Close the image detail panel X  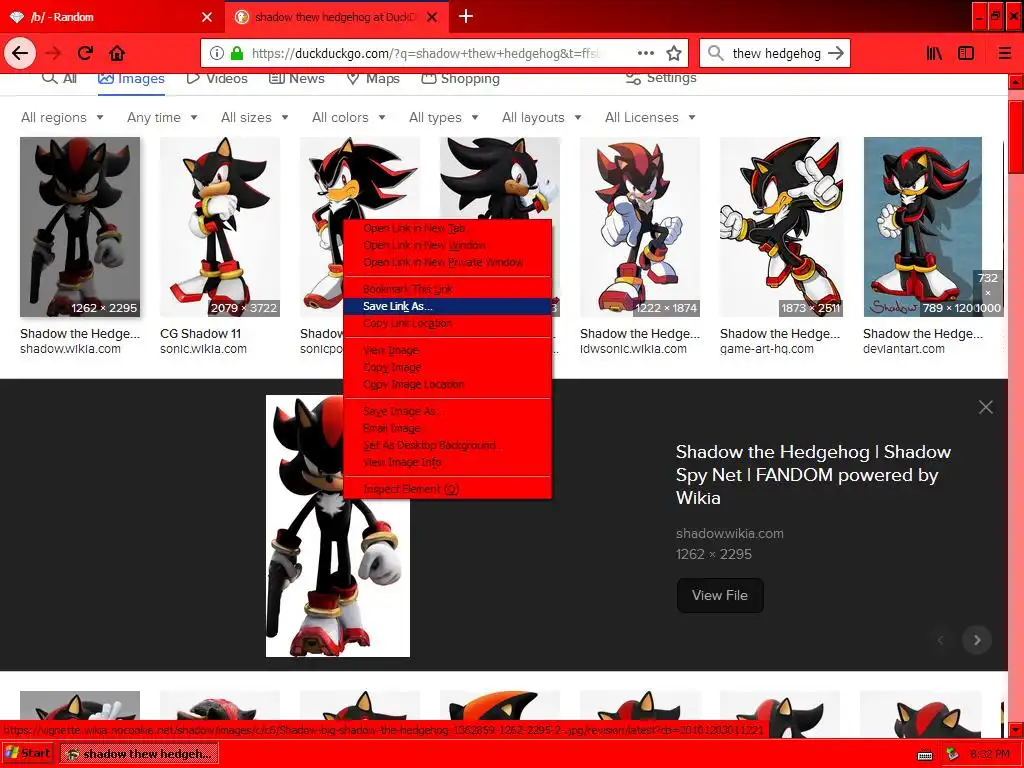click(x=985, y=407)
